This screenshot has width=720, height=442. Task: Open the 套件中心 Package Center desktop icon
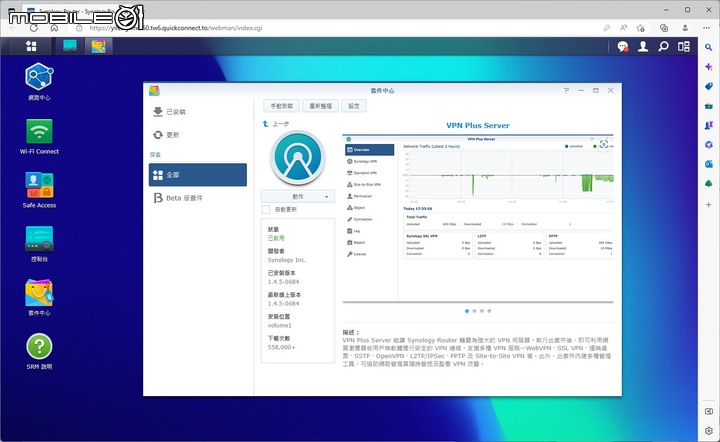[39, 297]
